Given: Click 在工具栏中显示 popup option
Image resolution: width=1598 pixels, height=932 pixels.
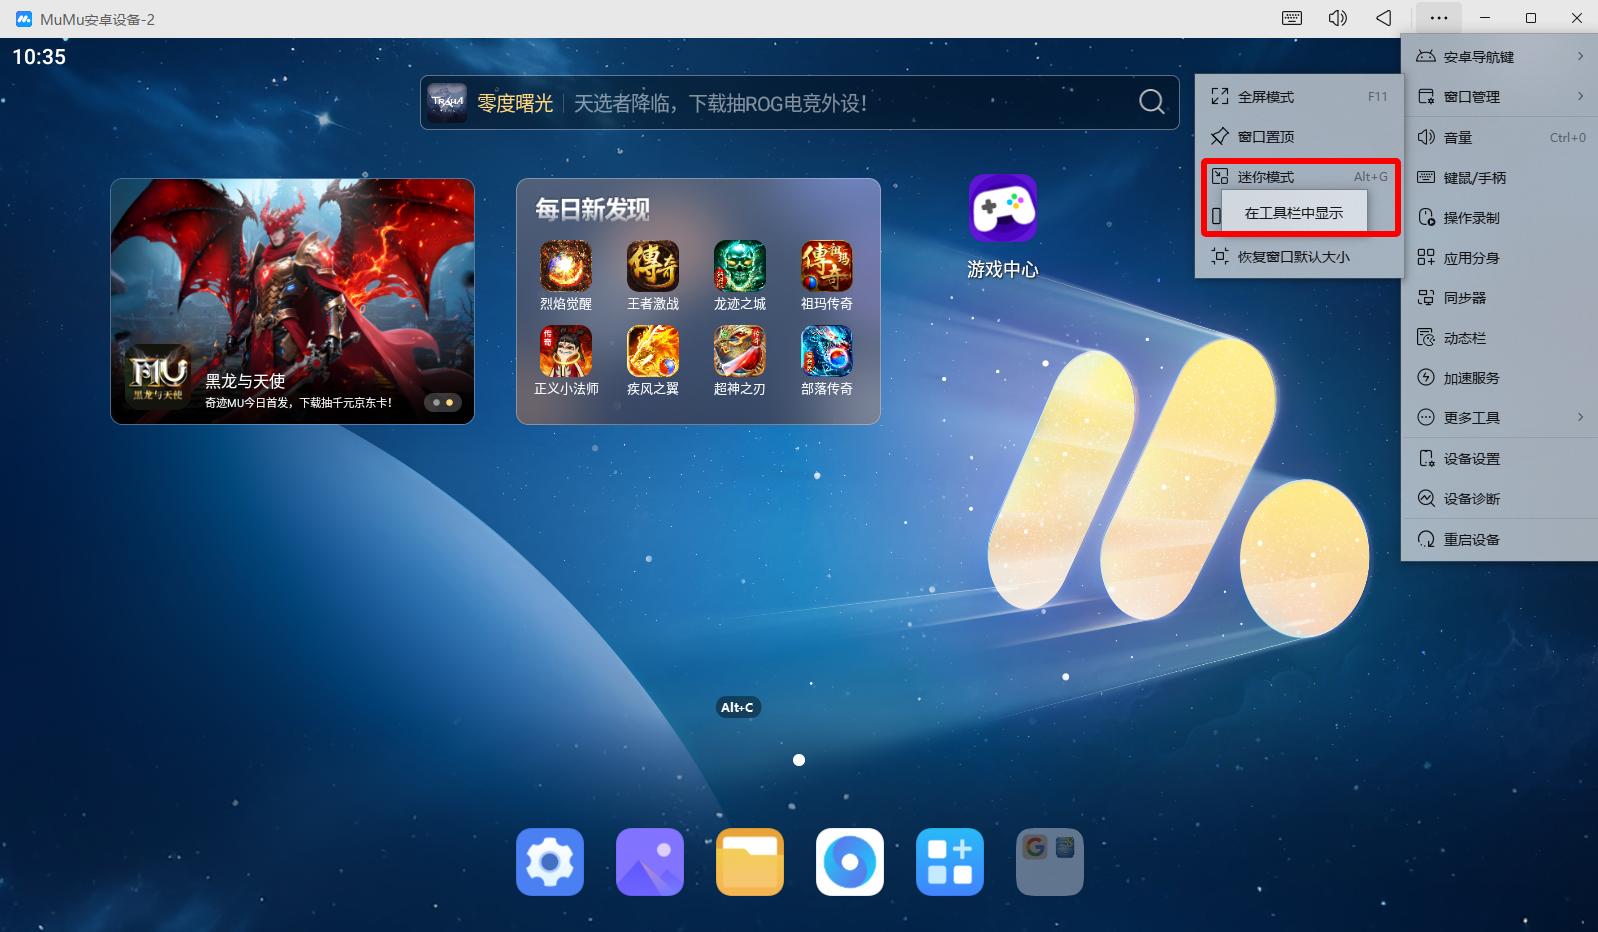Looking at the screenshot, I should [1293, 213].
